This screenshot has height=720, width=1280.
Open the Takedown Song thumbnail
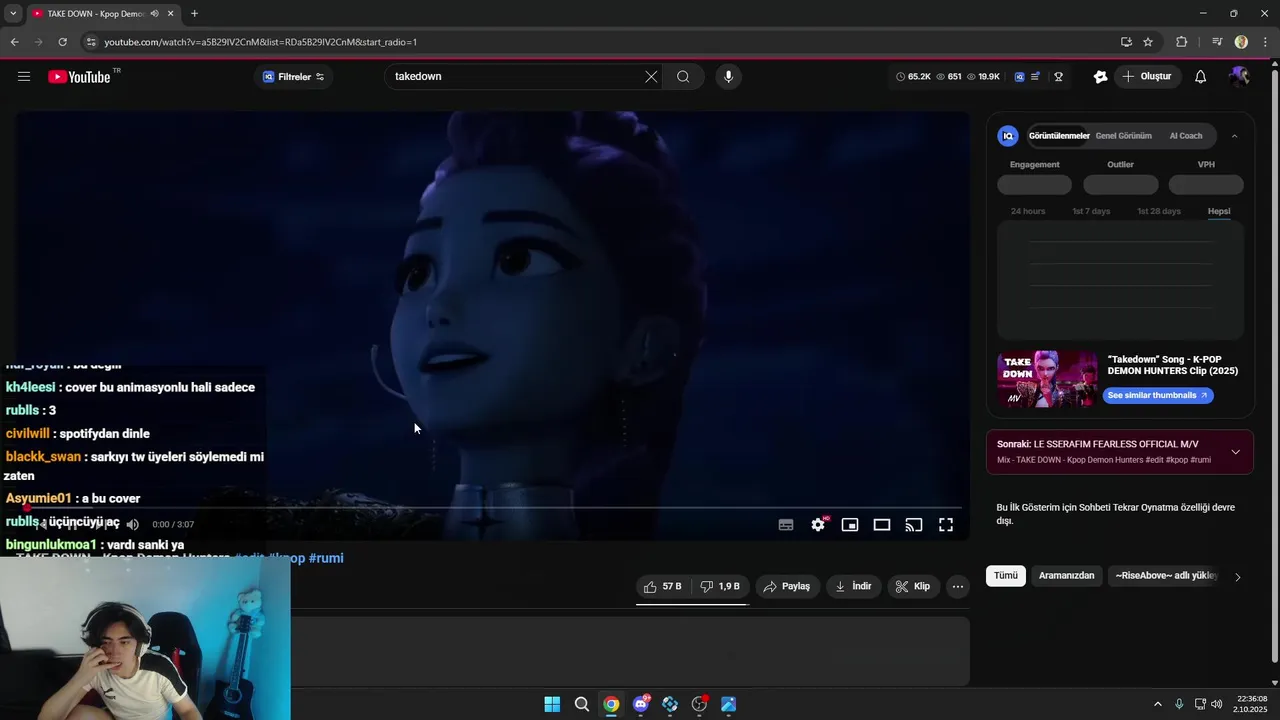(x=1047, y=378)
